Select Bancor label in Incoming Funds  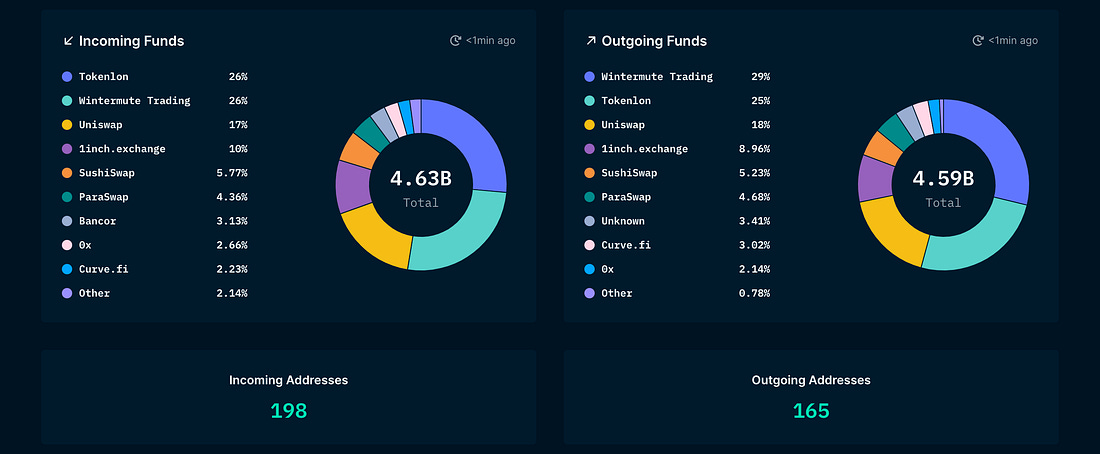[98, 221]
